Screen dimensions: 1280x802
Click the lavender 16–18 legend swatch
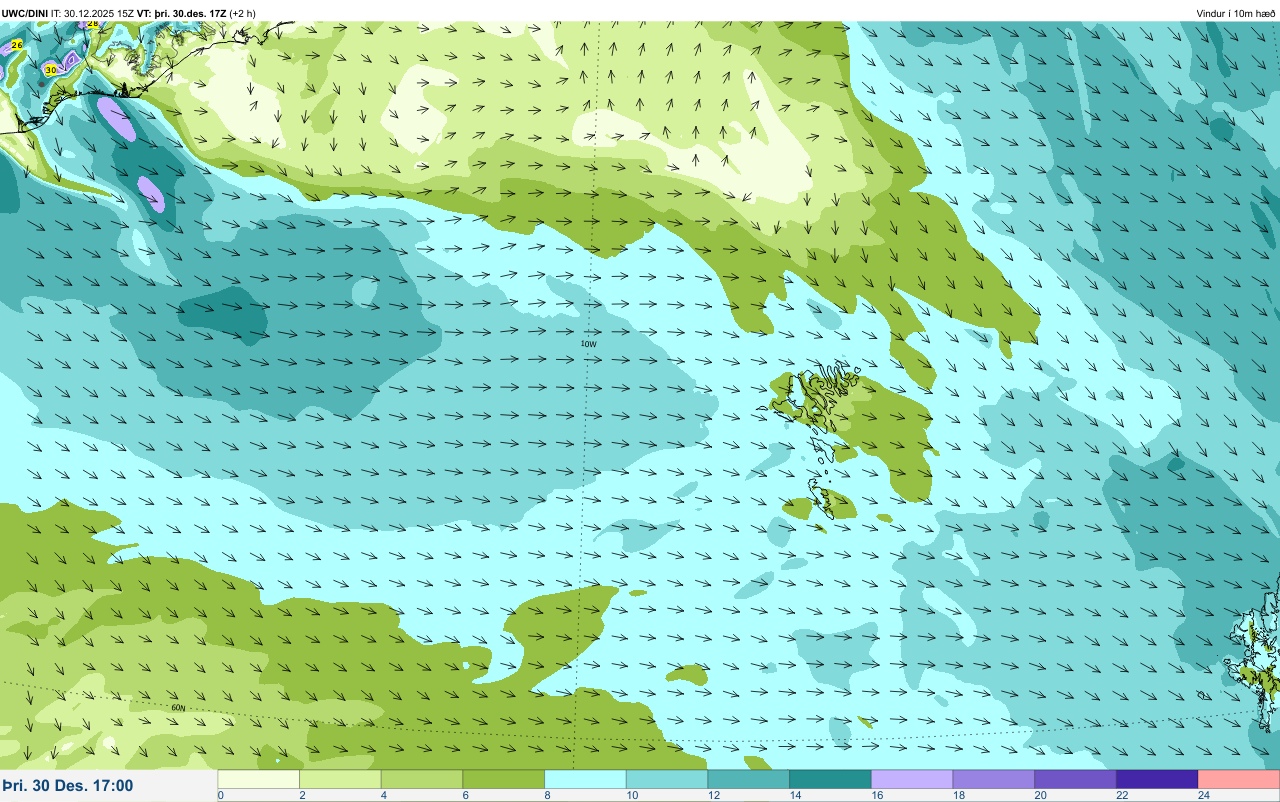pos(912,779)
